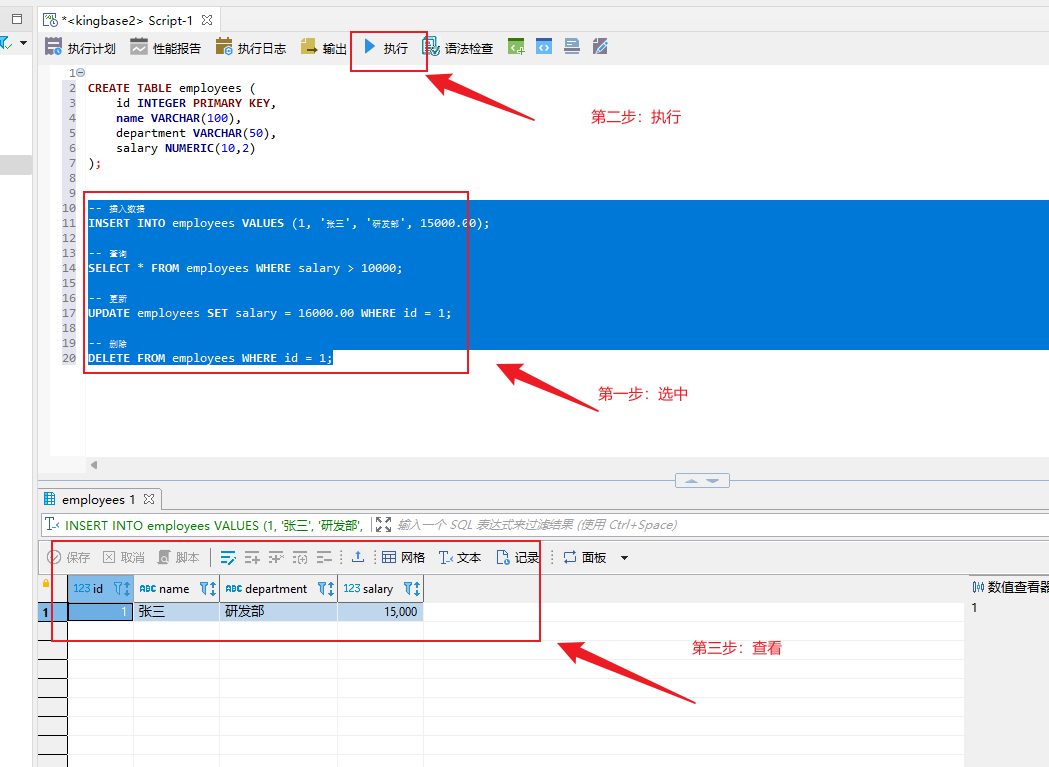
Task: Switch to 记录 record view
Action: (x=517, y=558)
